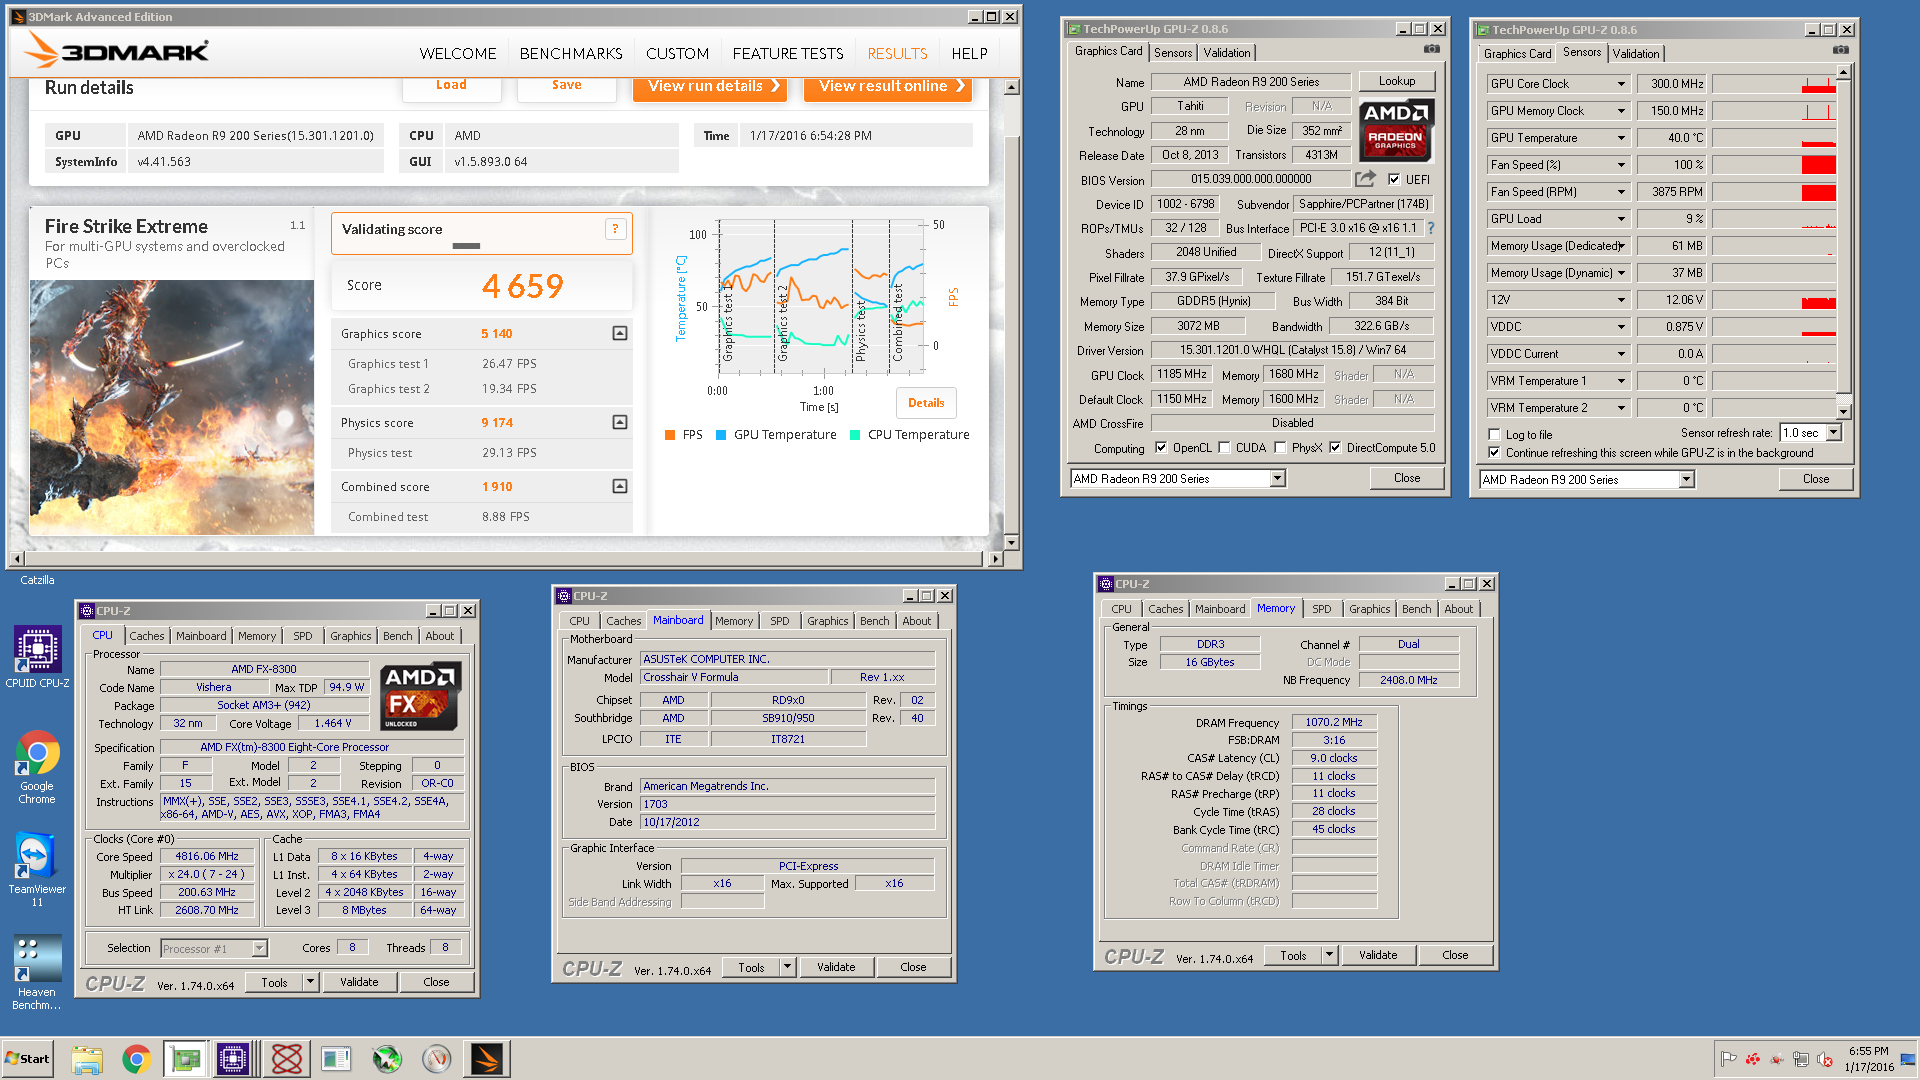Click the red atom-shaped taskbar icon
Screen dimensions: 1920x1080
coord(287,1059)
